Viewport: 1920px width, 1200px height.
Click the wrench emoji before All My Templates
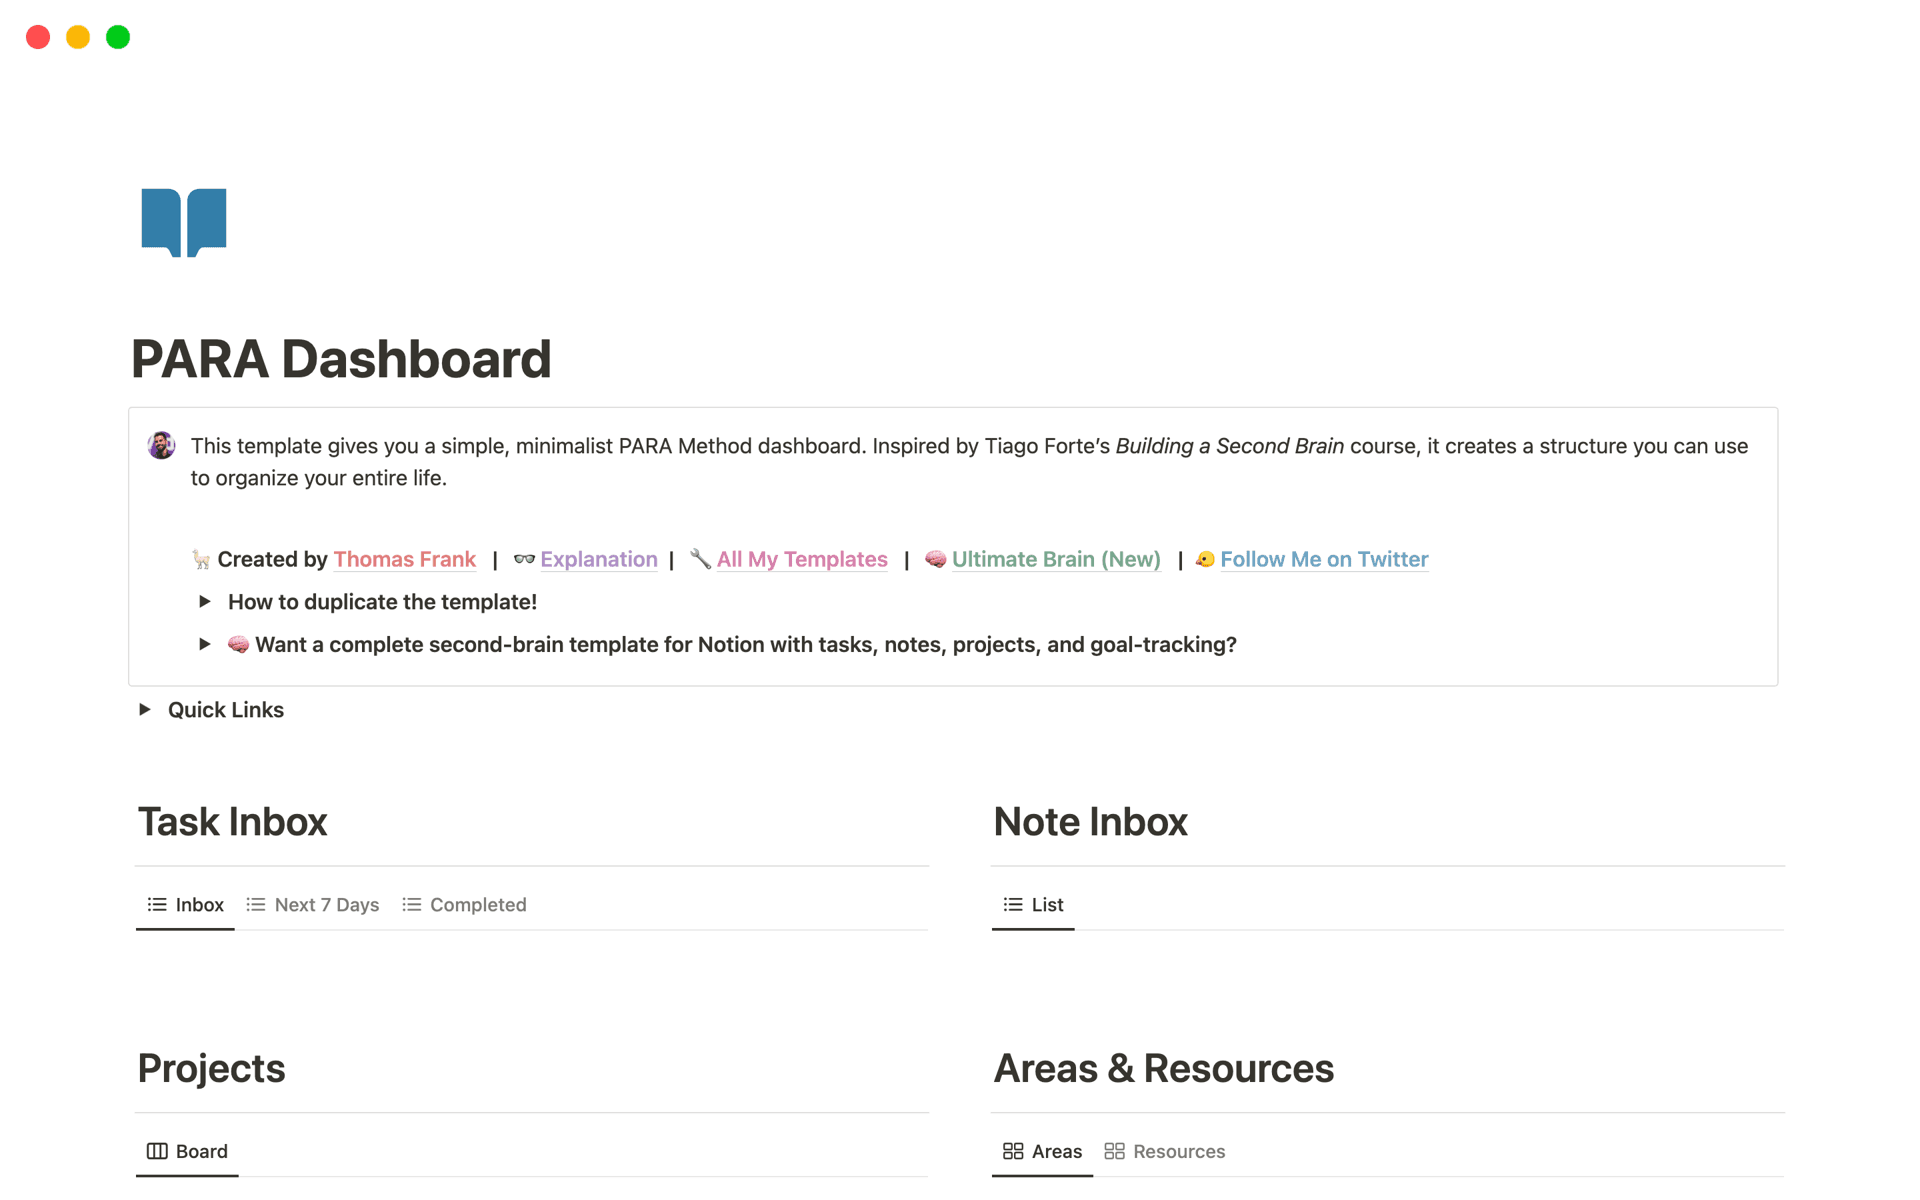(x=700, y=559)
